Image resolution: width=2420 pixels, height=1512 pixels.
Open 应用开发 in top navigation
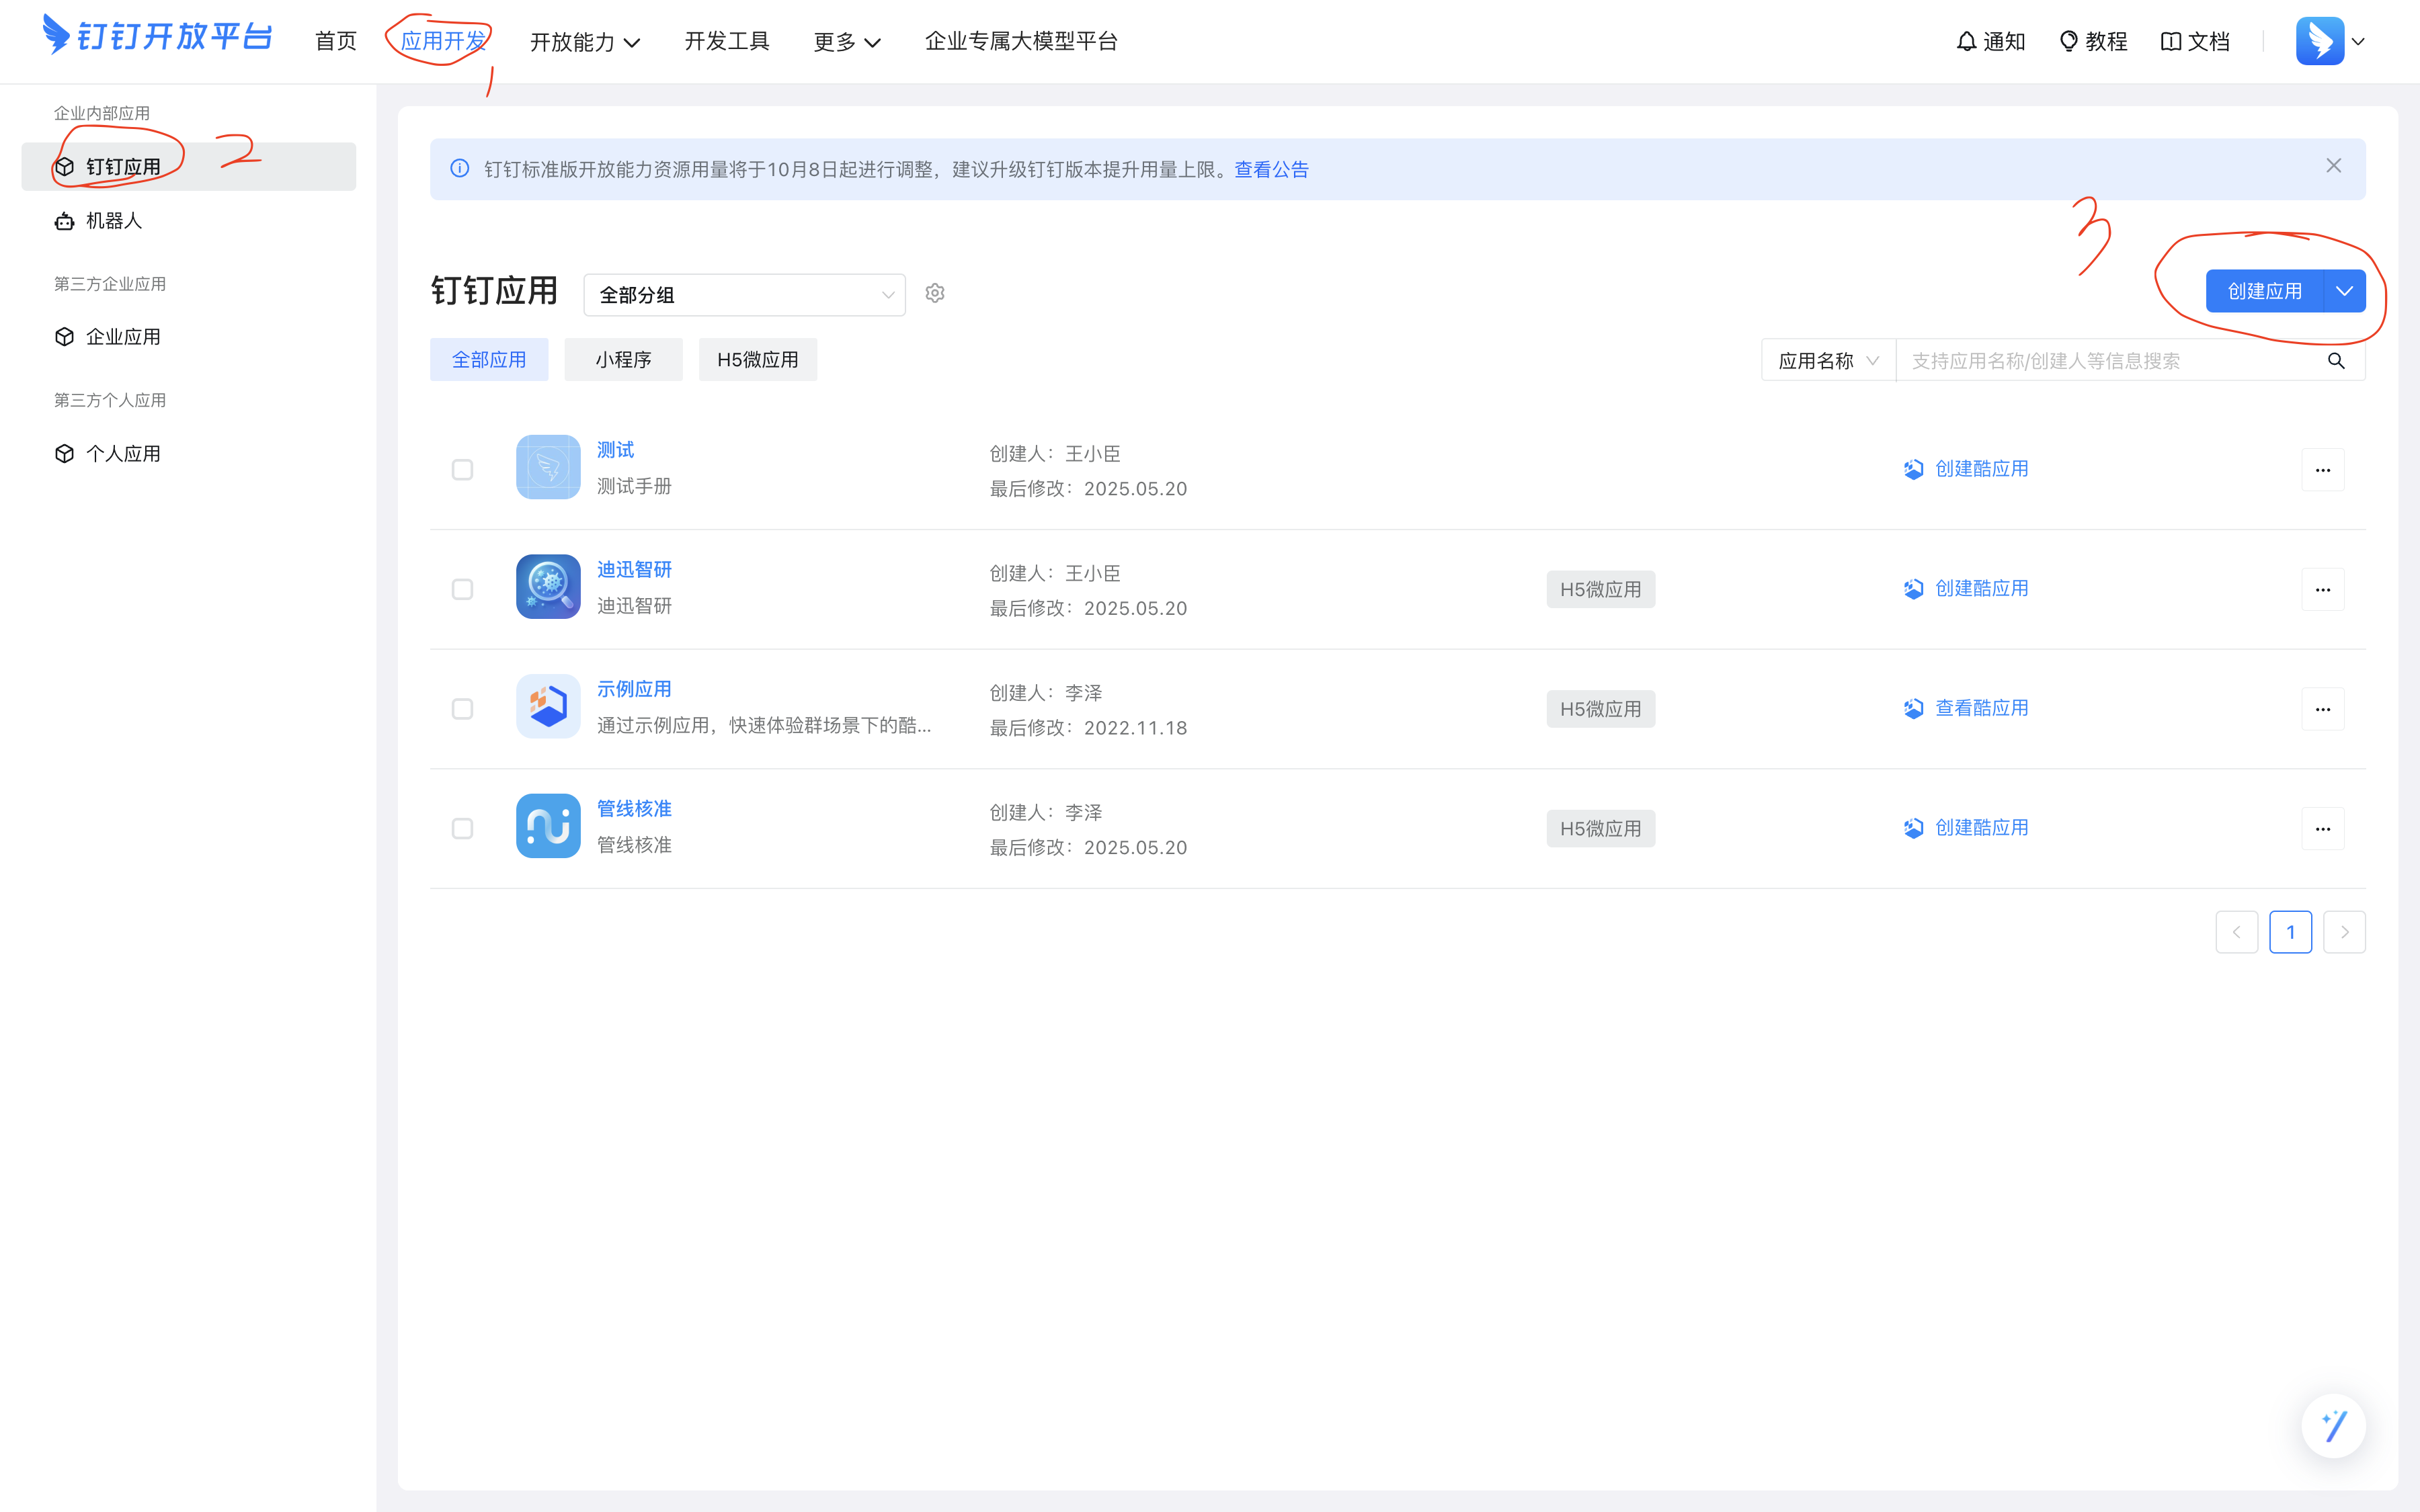(x=443, y=41)
